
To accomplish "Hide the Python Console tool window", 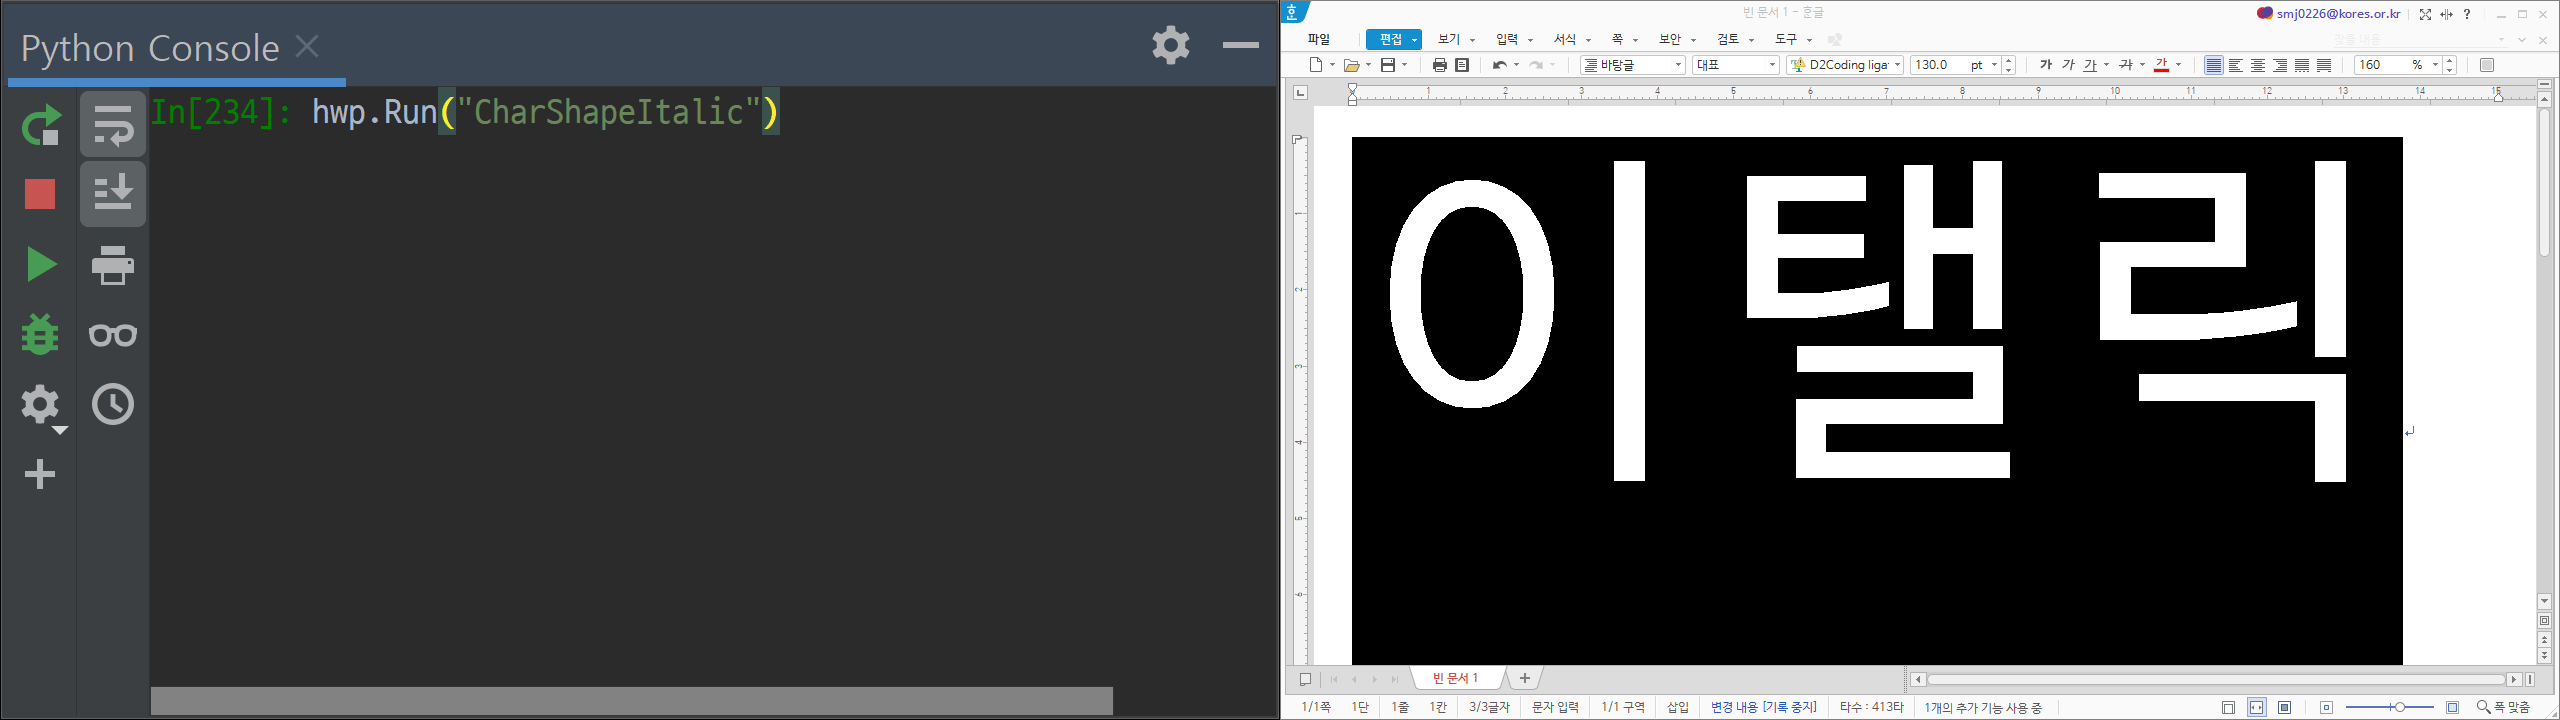I will click(x=1241, y=45).
